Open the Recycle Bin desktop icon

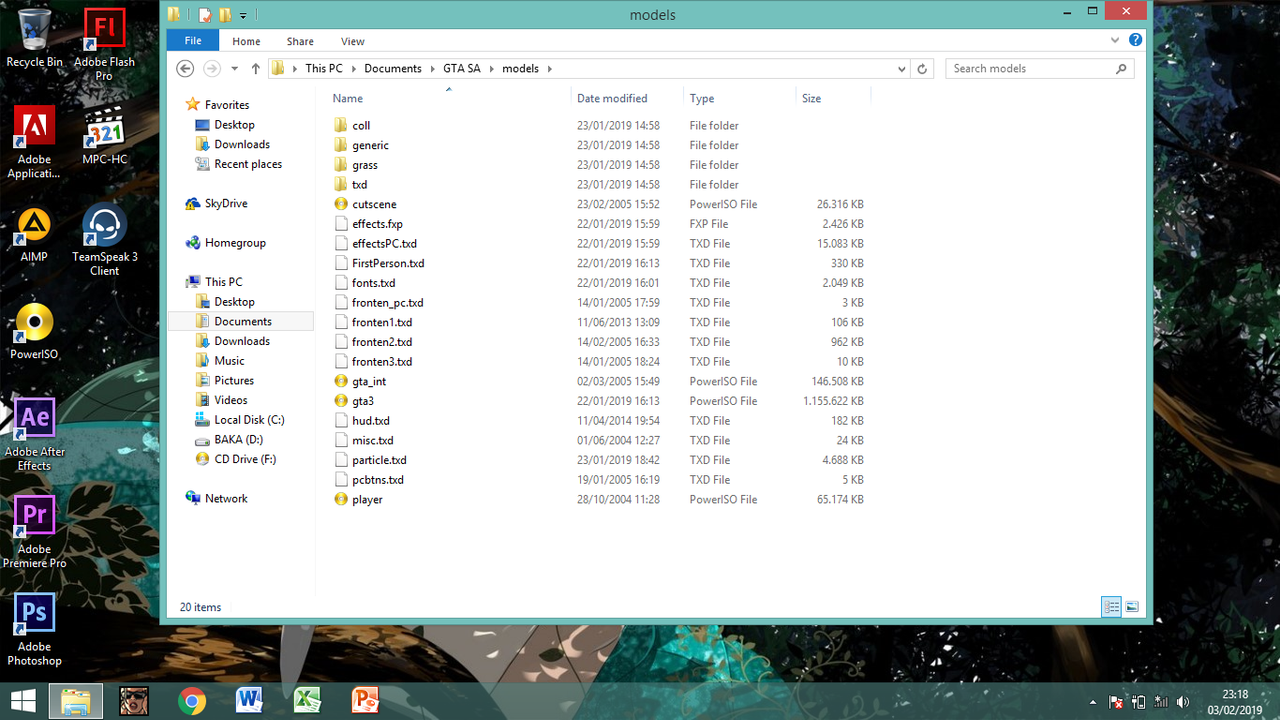[34, 38]
